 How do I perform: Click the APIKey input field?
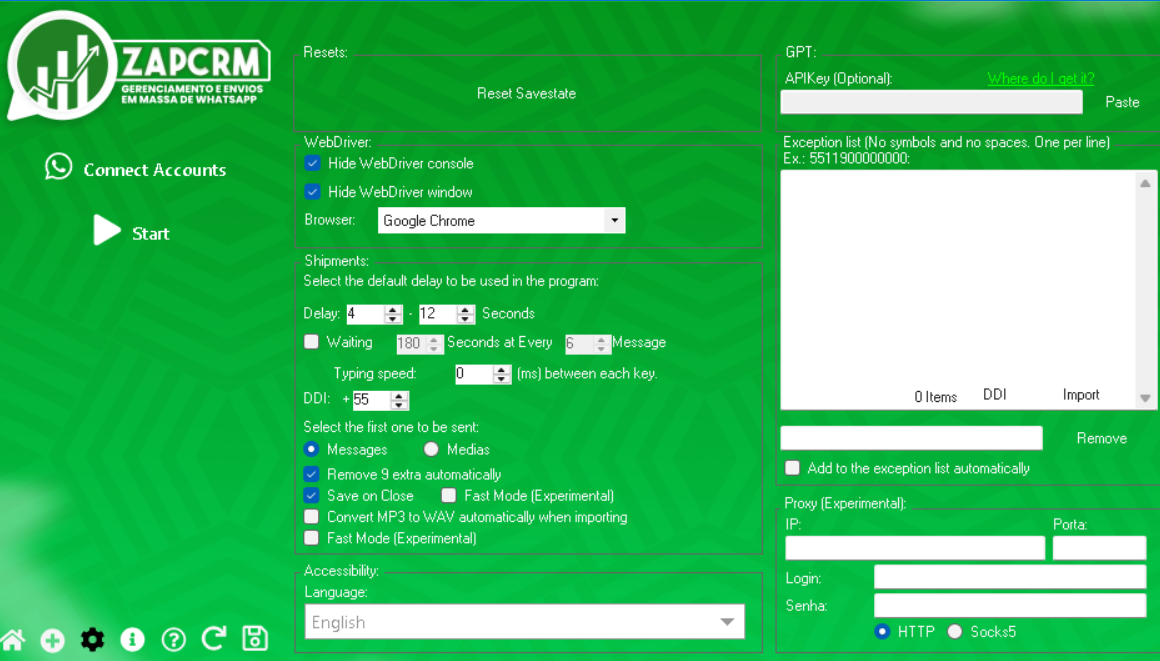931,102
